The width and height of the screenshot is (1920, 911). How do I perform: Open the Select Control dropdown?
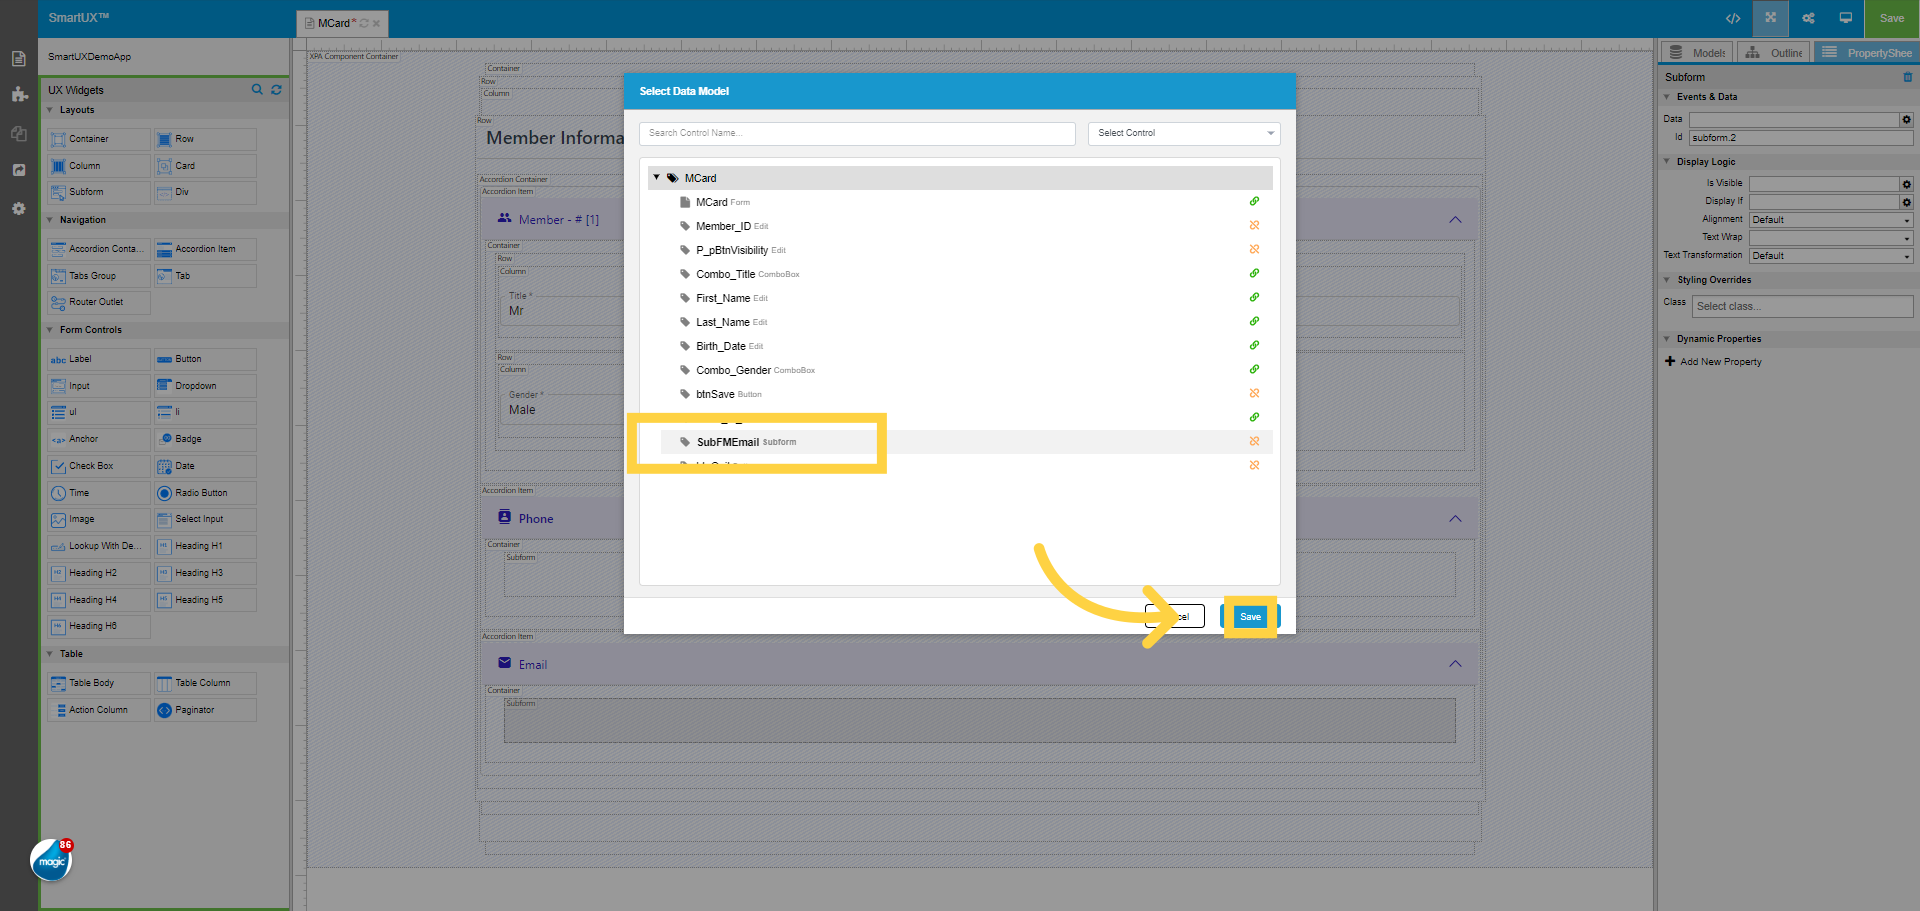pyautogui.click(x=1183, y=132)
